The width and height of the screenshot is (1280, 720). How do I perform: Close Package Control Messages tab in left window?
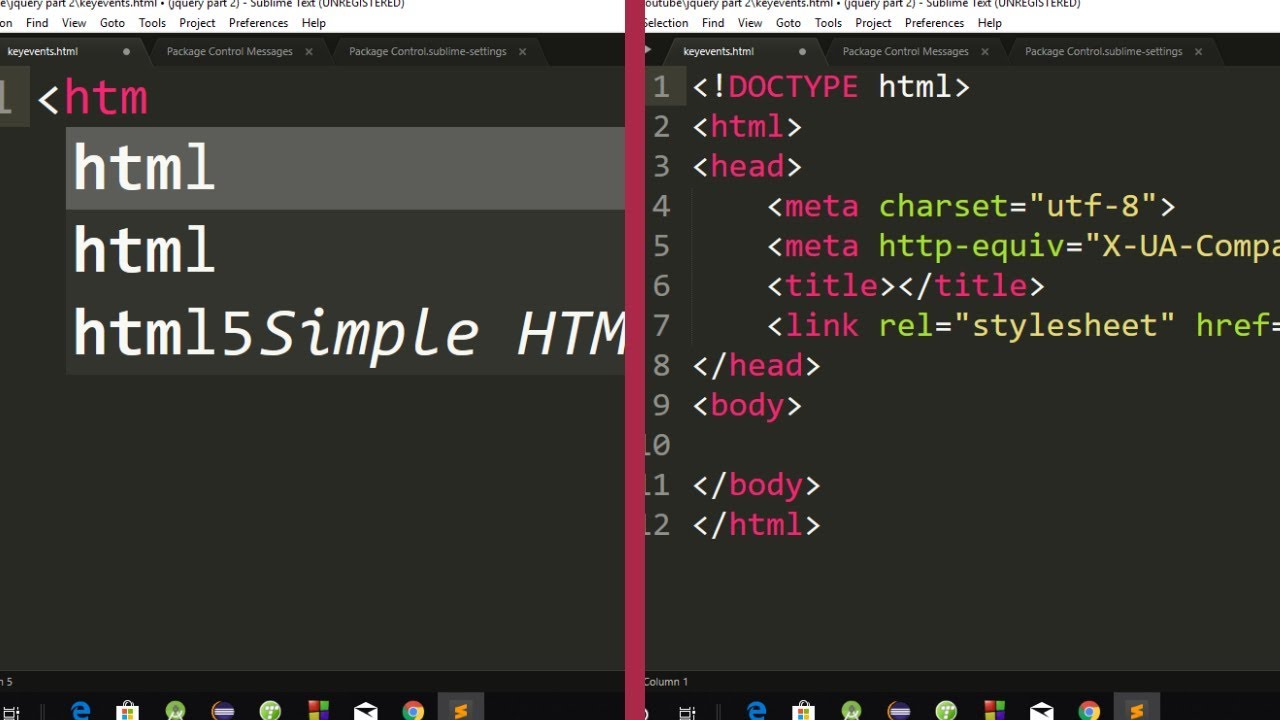[309, 51]
